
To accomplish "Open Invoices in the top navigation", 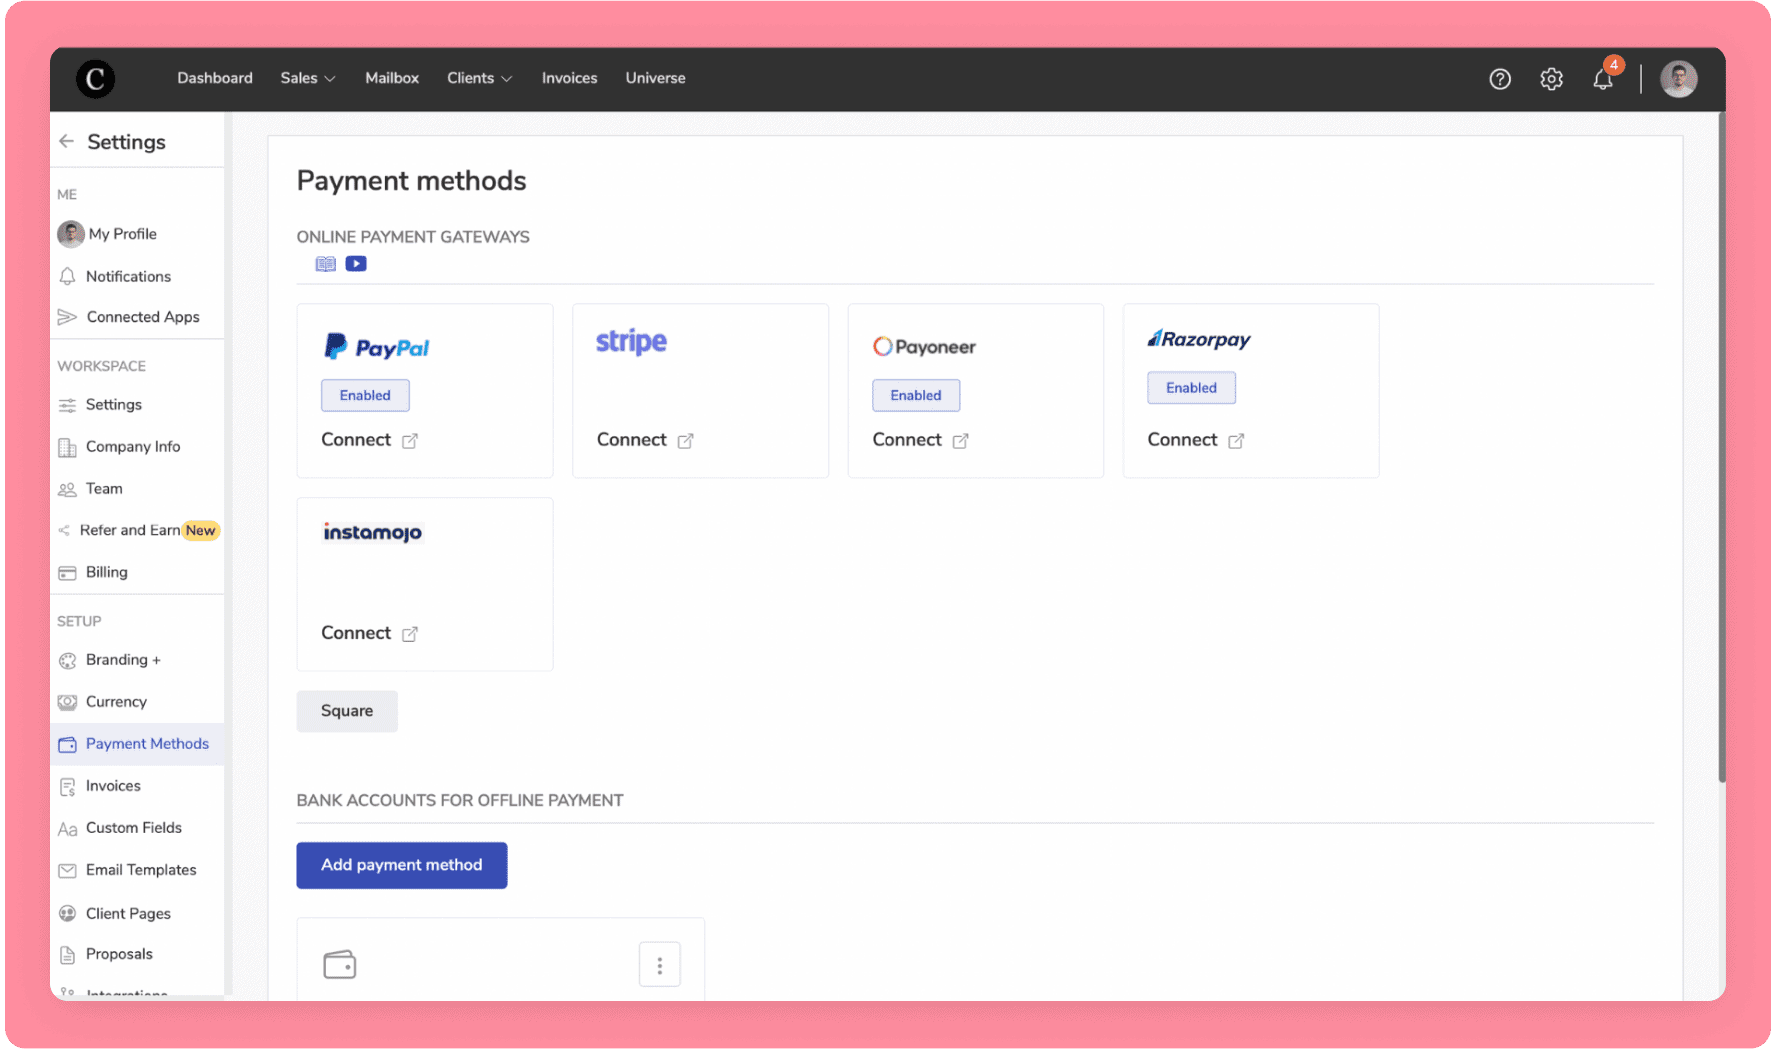I will coord(569,78).
